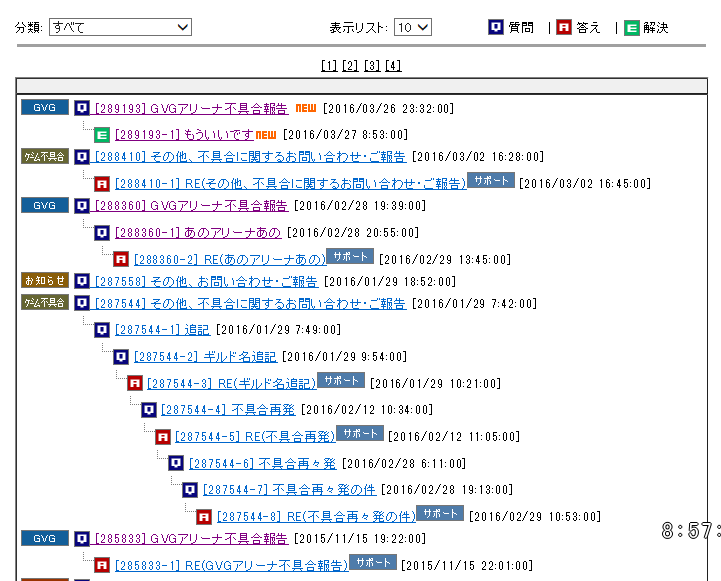The height and width of the screenshot is (581, 721).
Task: Click Q icon of reply 287544-2
Action: coord(120,357)
